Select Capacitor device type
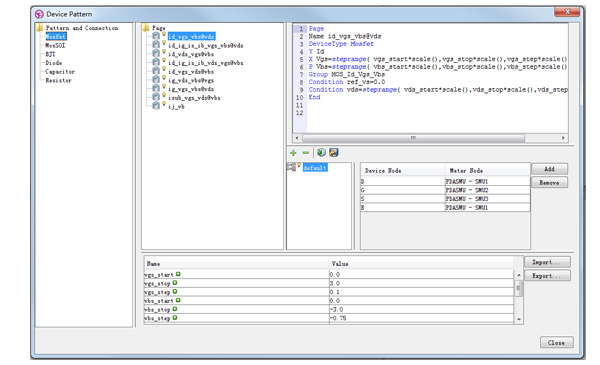 click(x=60, y=72)
